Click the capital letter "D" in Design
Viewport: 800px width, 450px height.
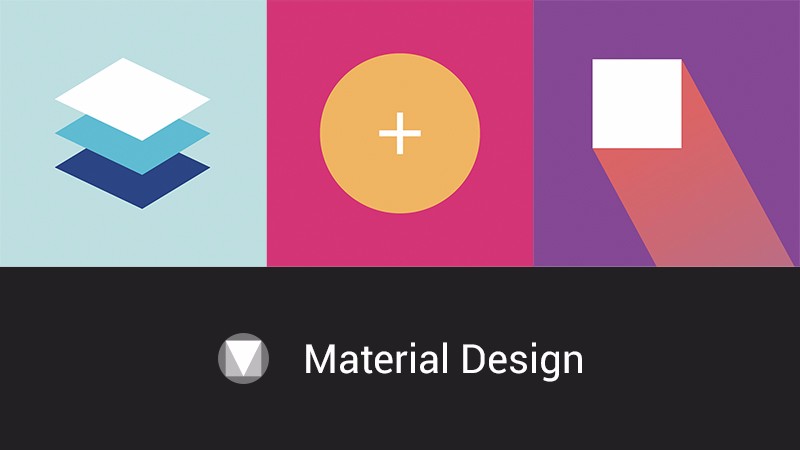click(472, 359)
